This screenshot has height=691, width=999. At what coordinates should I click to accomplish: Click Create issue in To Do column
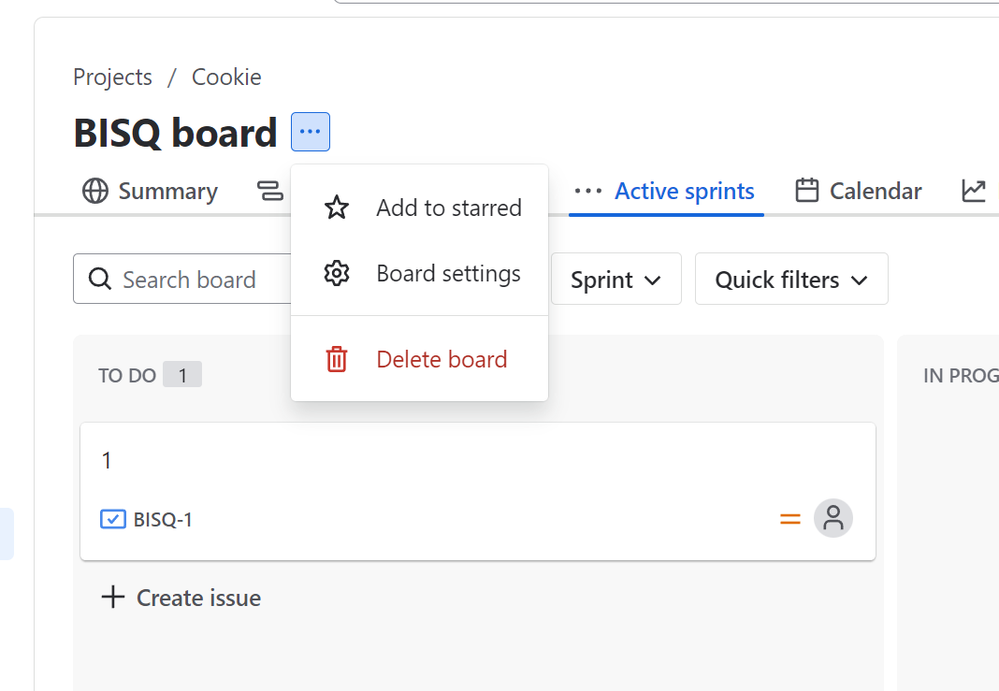[181, 598]
